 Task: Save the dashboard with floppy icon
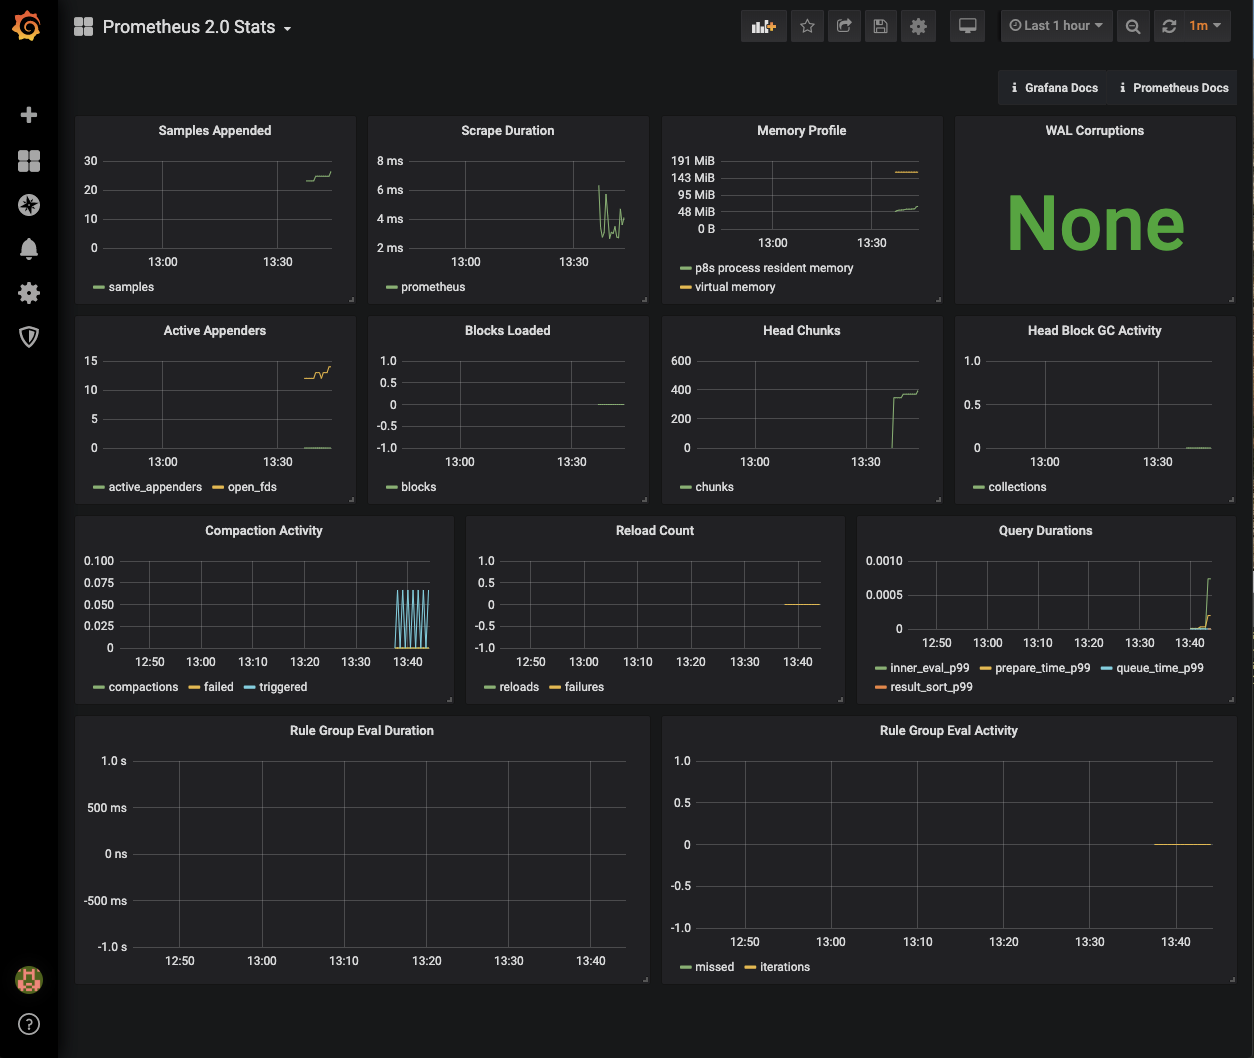pos(880,27)
